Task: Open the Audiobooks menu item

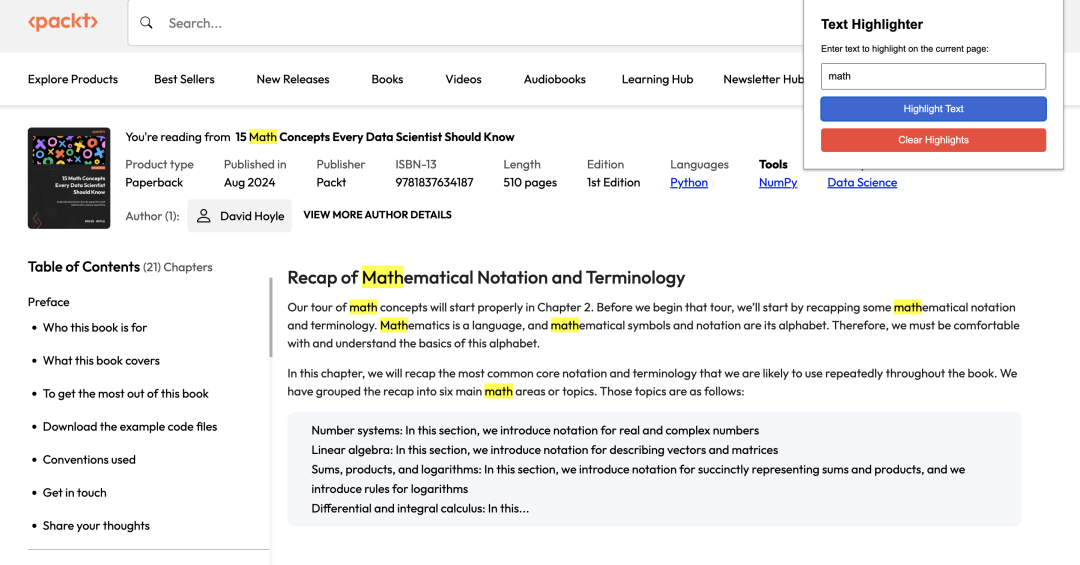Action: (x=554, y=79)
